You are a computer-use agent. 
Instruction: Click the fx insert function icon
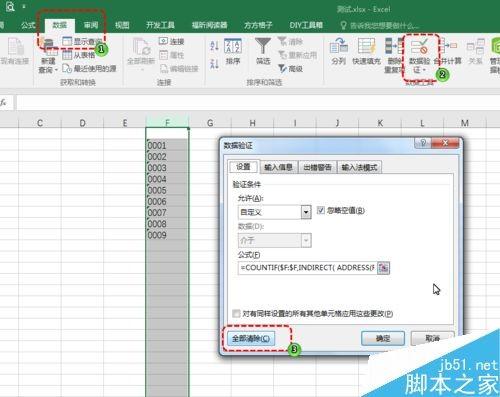(4, 103)
